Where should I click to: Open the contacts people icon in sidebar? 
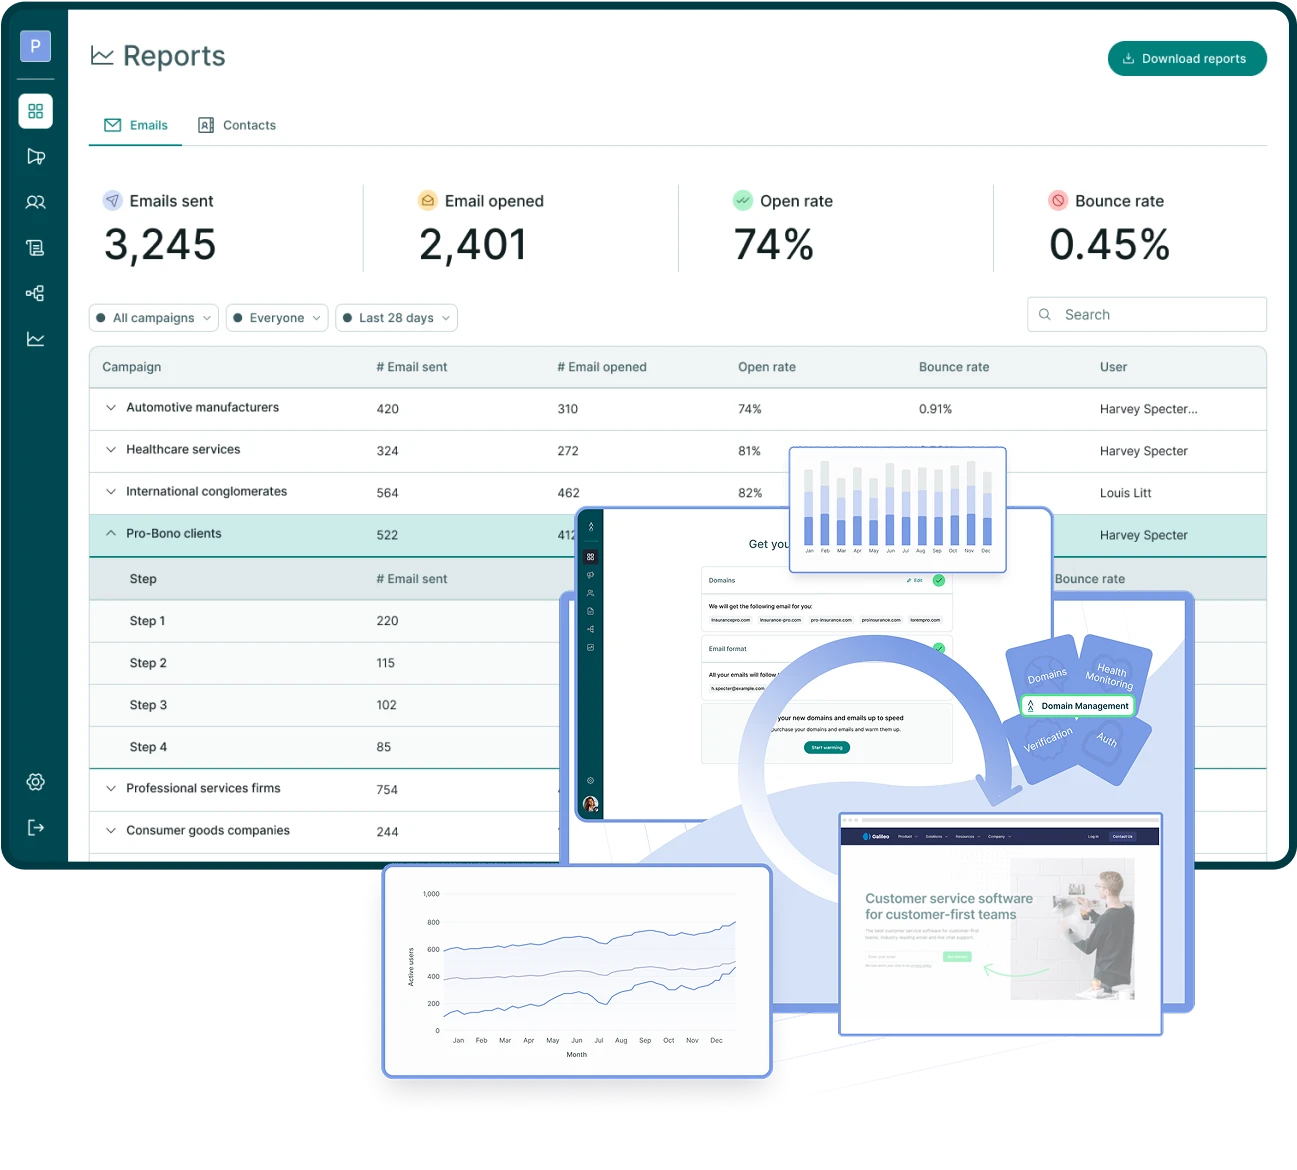tap(35, 202)
